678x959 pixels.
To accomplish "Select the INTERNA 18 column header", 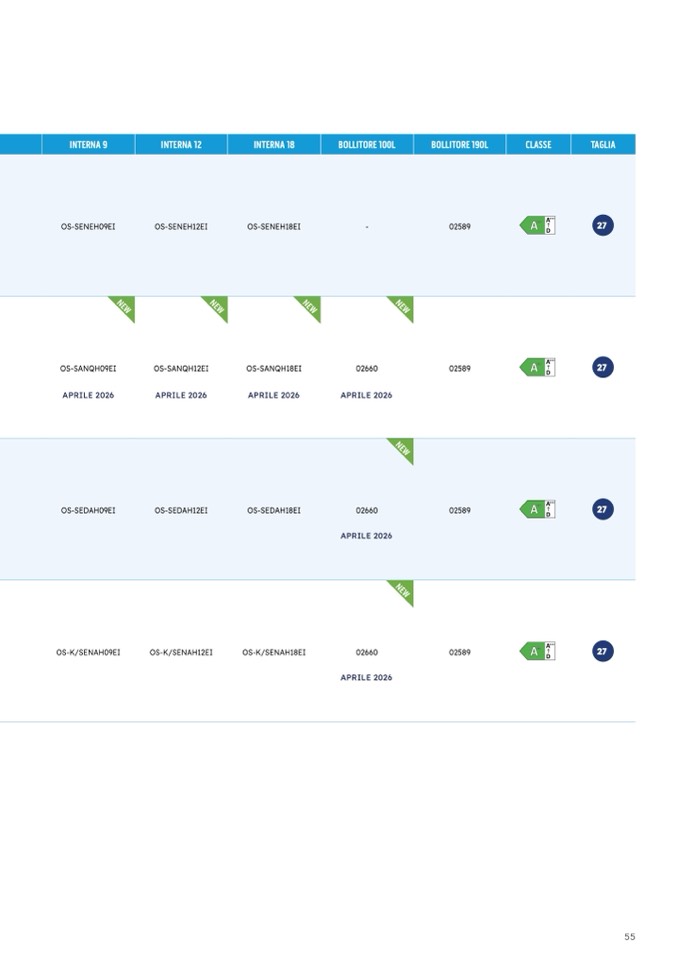I will (274, 145).
